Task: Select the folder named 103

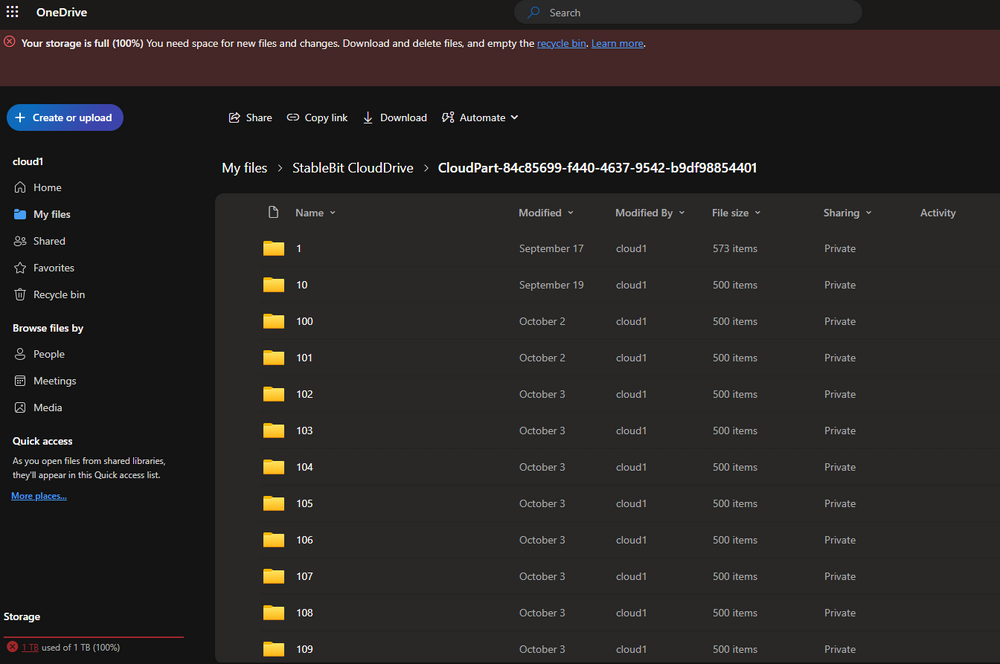Action: point(305,430)
